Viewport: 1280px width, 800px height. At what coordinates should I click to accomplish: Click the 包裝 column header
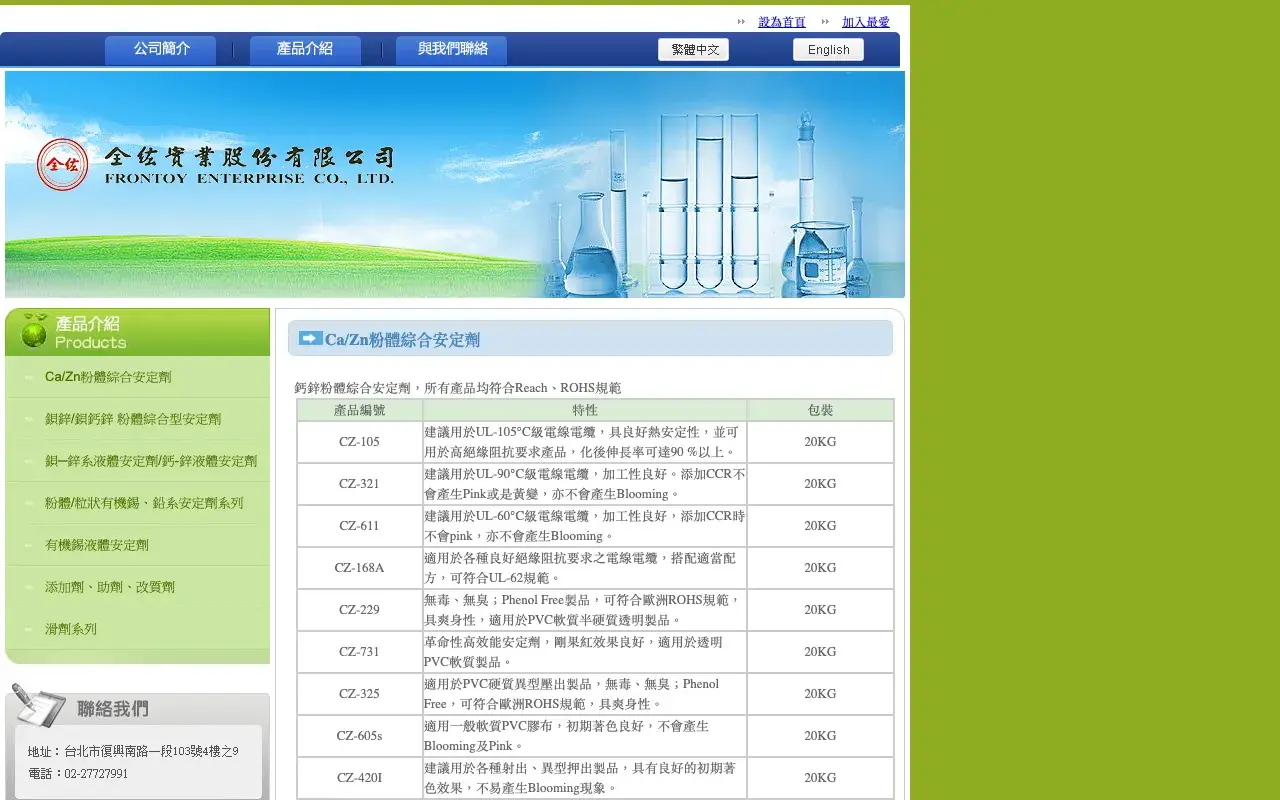(820, 410)
